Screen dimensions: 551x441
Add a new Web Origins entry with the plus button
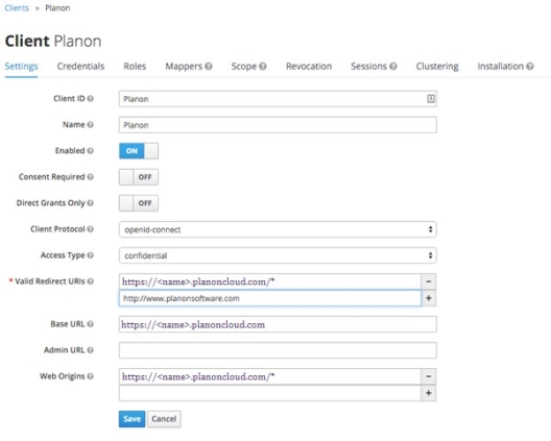(x=429, y=393)
